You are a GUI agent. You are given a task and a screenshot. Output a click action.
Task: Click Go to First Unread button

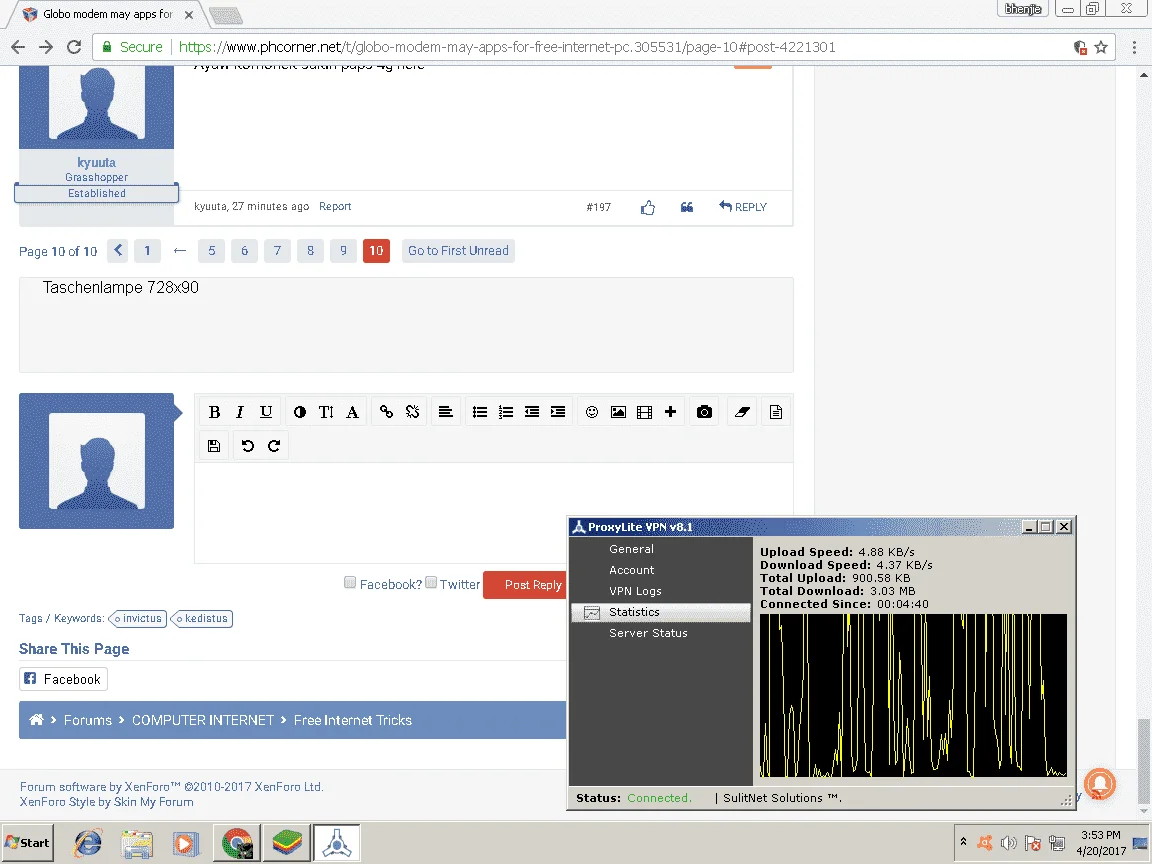458,251
